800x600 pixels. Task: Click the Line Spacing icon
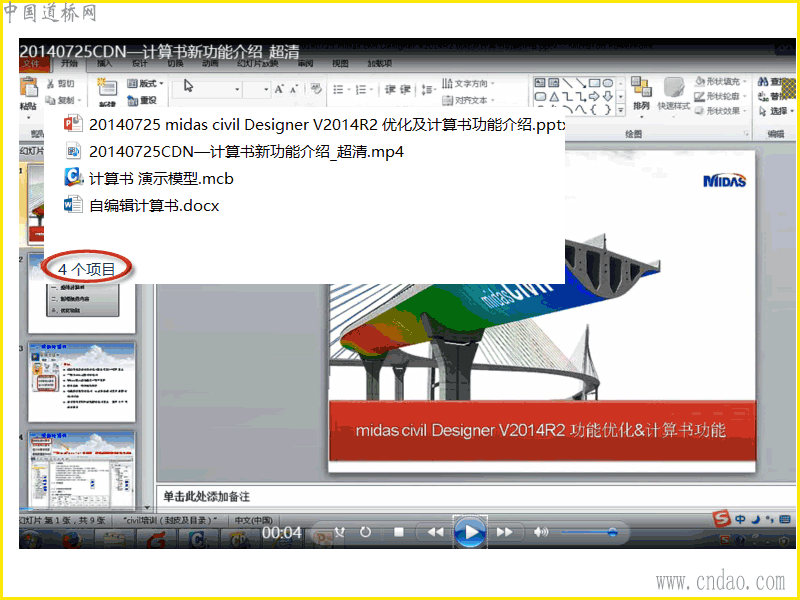click(427, 90)
